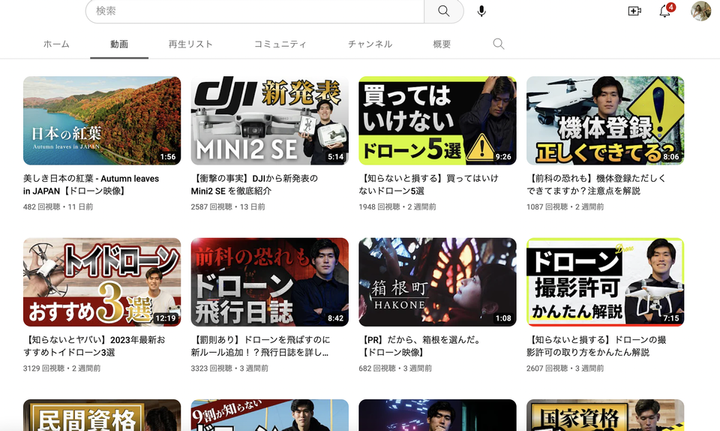Click the 1948 回視聴・2 週間前 text
The width and height of the screenshot is (720, 431).
pyautogui.click(x=397, y=207)
